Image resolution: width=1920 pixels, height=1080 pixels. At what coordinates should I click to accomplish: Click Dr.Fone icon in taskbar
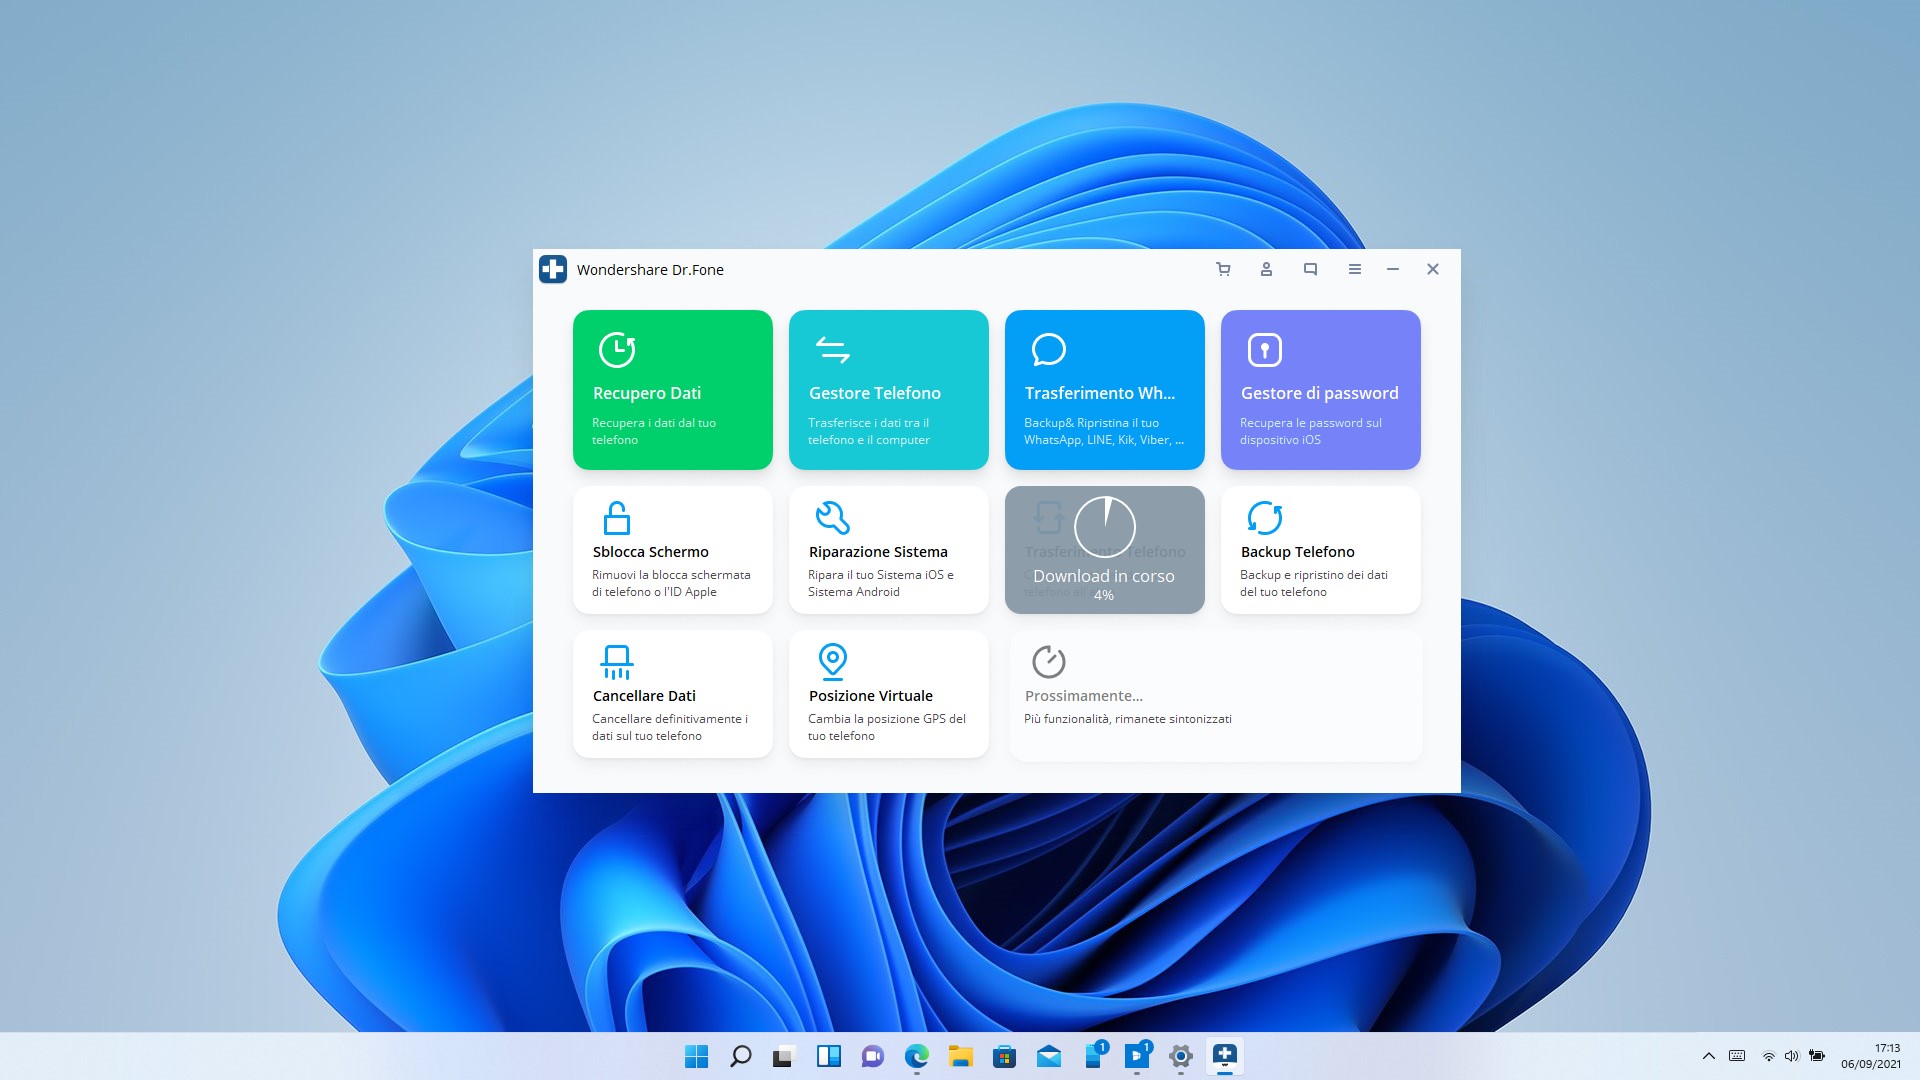tap(1224, 1055)
